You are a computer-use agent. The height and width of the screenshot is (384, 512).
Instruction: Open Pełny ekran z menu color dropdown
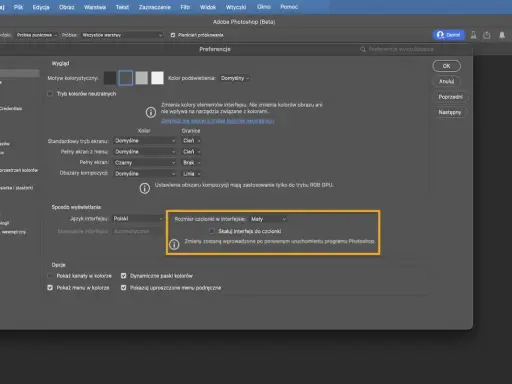[x=145, y=152]
